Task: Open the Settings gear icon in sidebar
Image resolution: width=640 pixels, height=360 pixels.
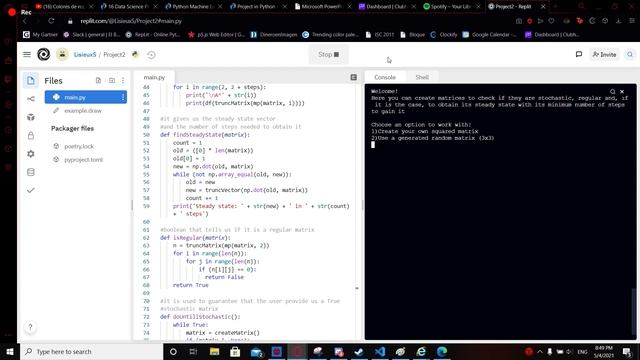Action: click(x=31, y=154)
